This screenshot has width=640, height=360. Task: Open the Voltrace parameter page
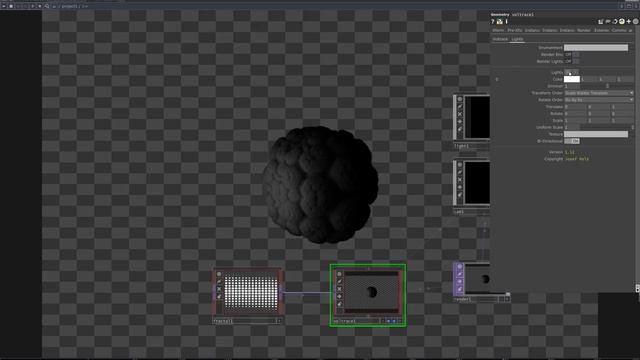[500, 39]
